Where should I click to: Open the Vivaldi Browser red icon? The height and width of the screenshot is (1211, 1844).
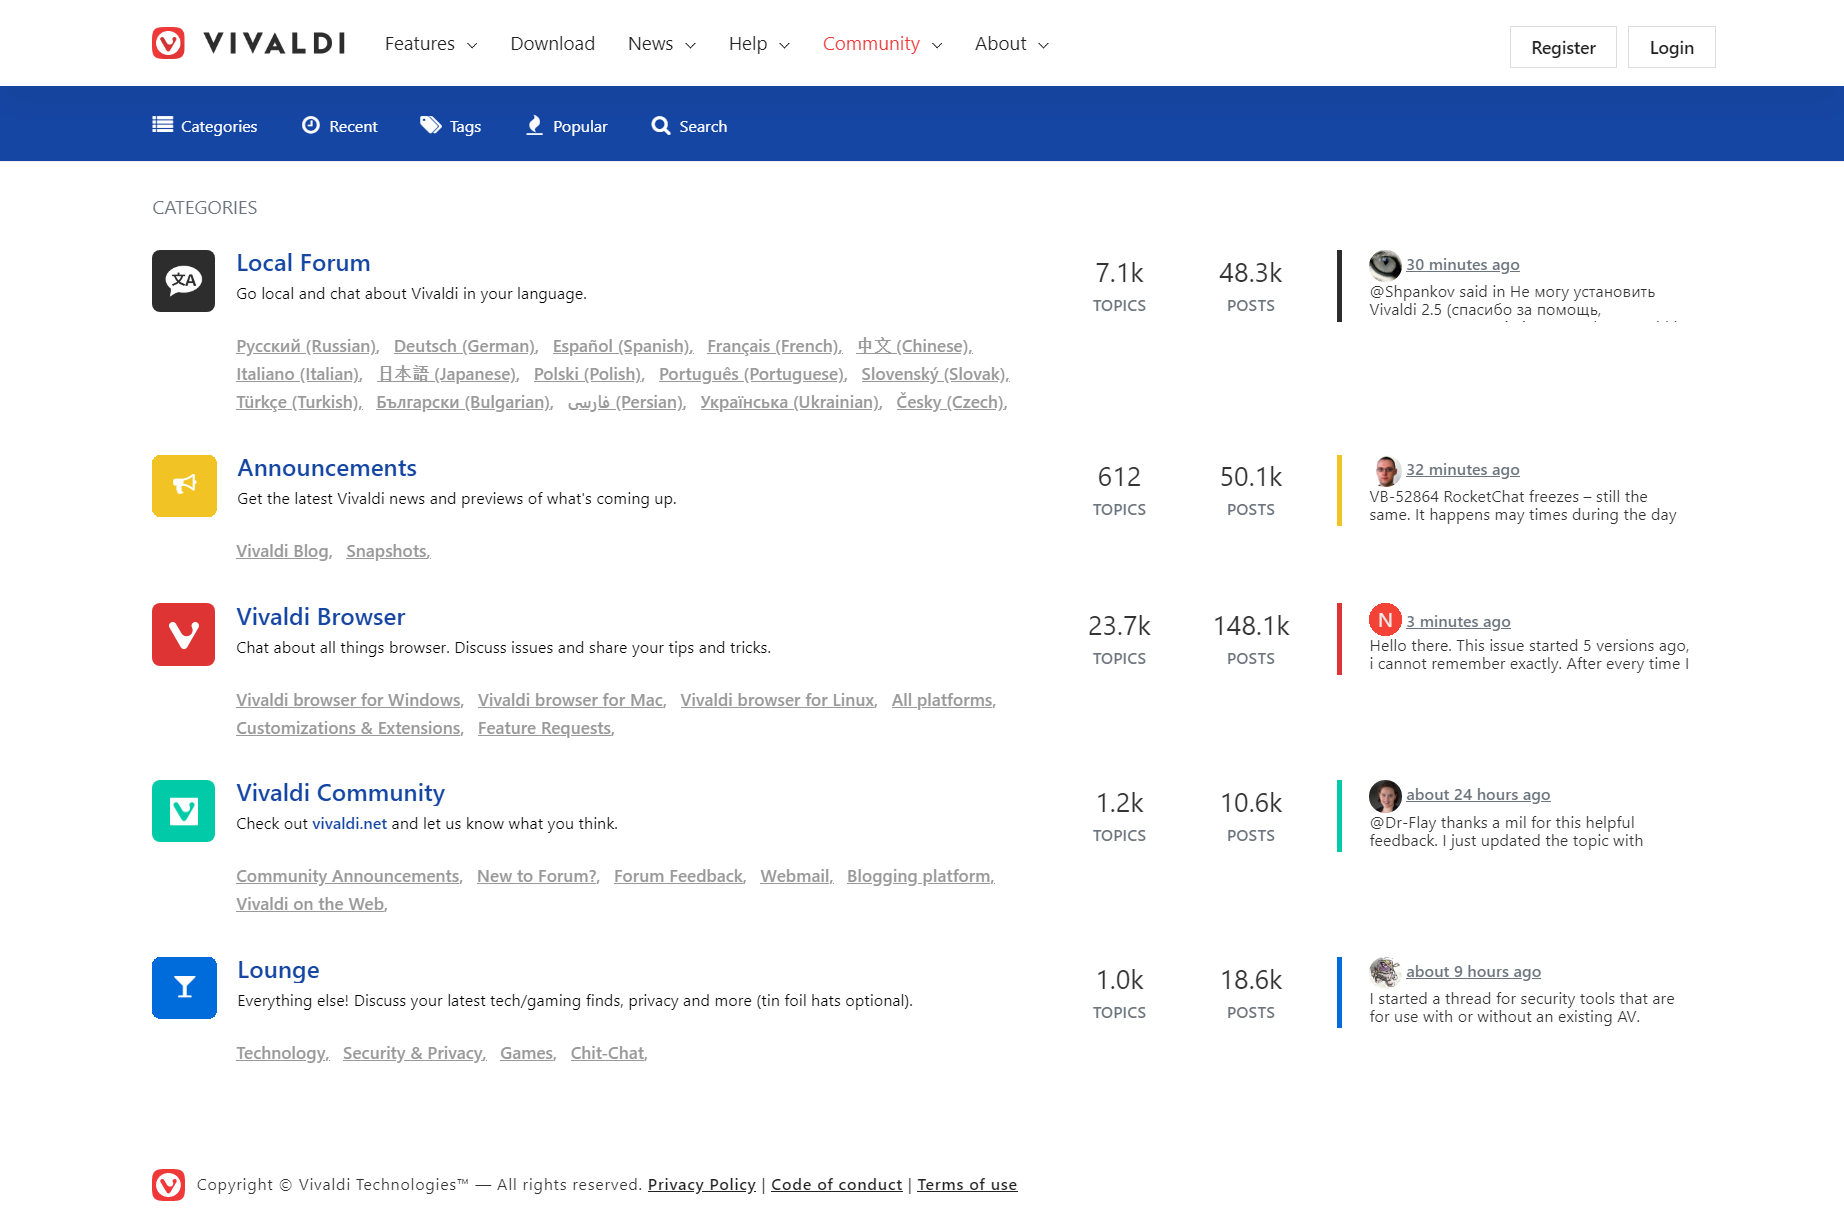point(184,634)
